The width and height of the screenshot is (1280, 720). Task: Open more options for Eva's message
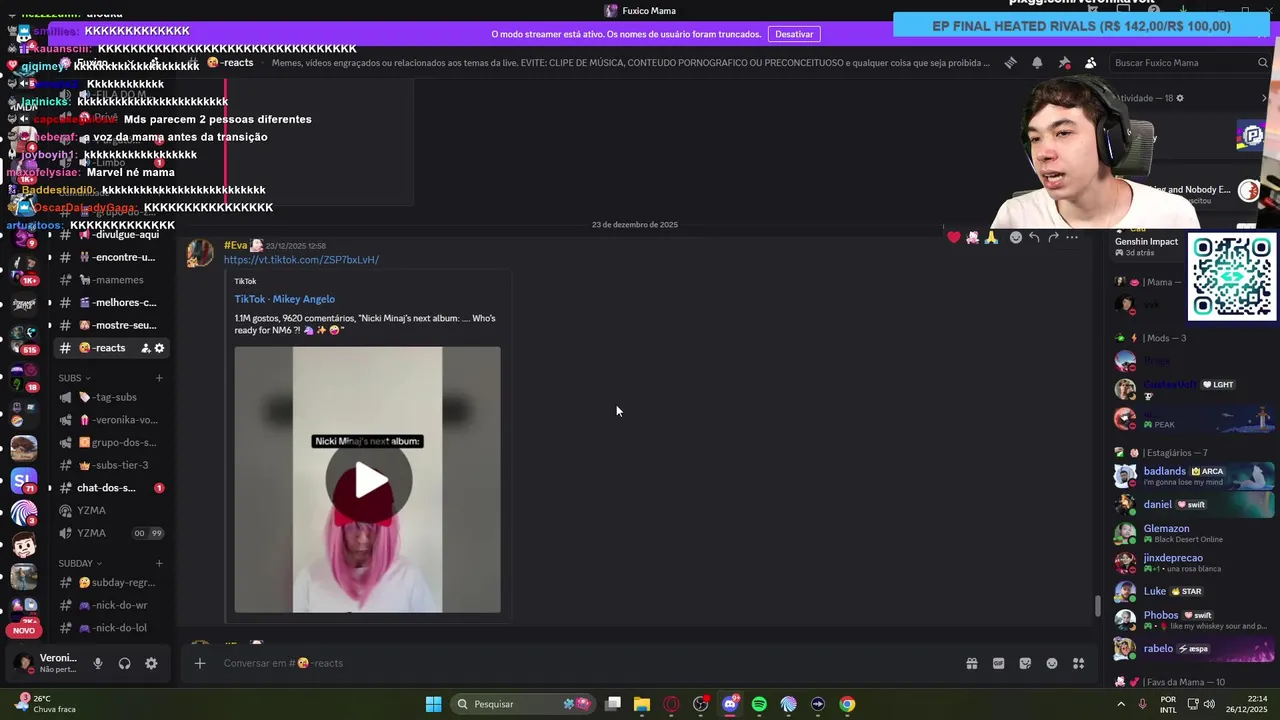1072,237
